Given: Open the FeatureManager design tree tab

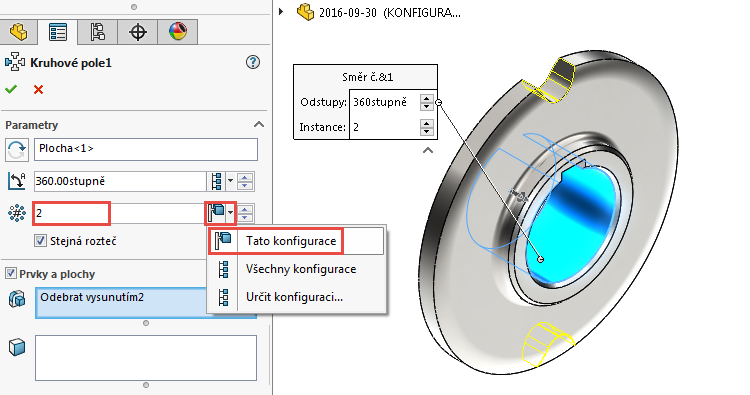Looking at the screenshot, I should coord(19,32).
